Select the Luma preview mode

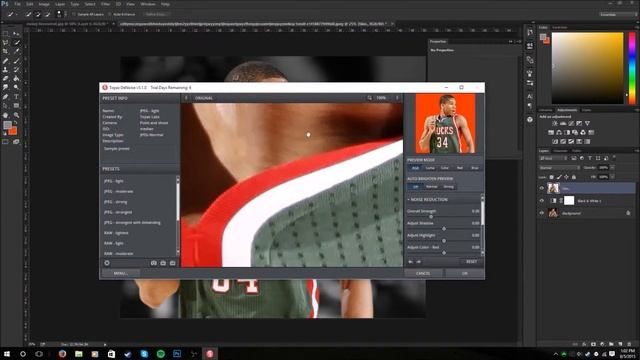tap(430, 168)
